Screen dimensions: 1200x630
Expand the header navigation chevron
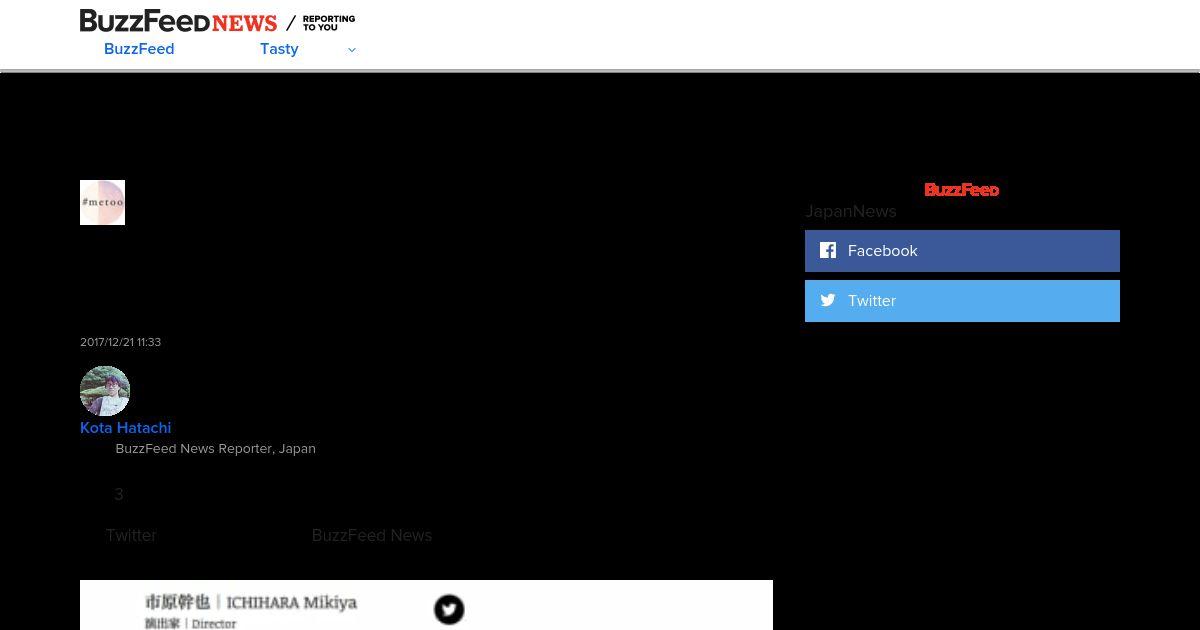tap(351, 49)
